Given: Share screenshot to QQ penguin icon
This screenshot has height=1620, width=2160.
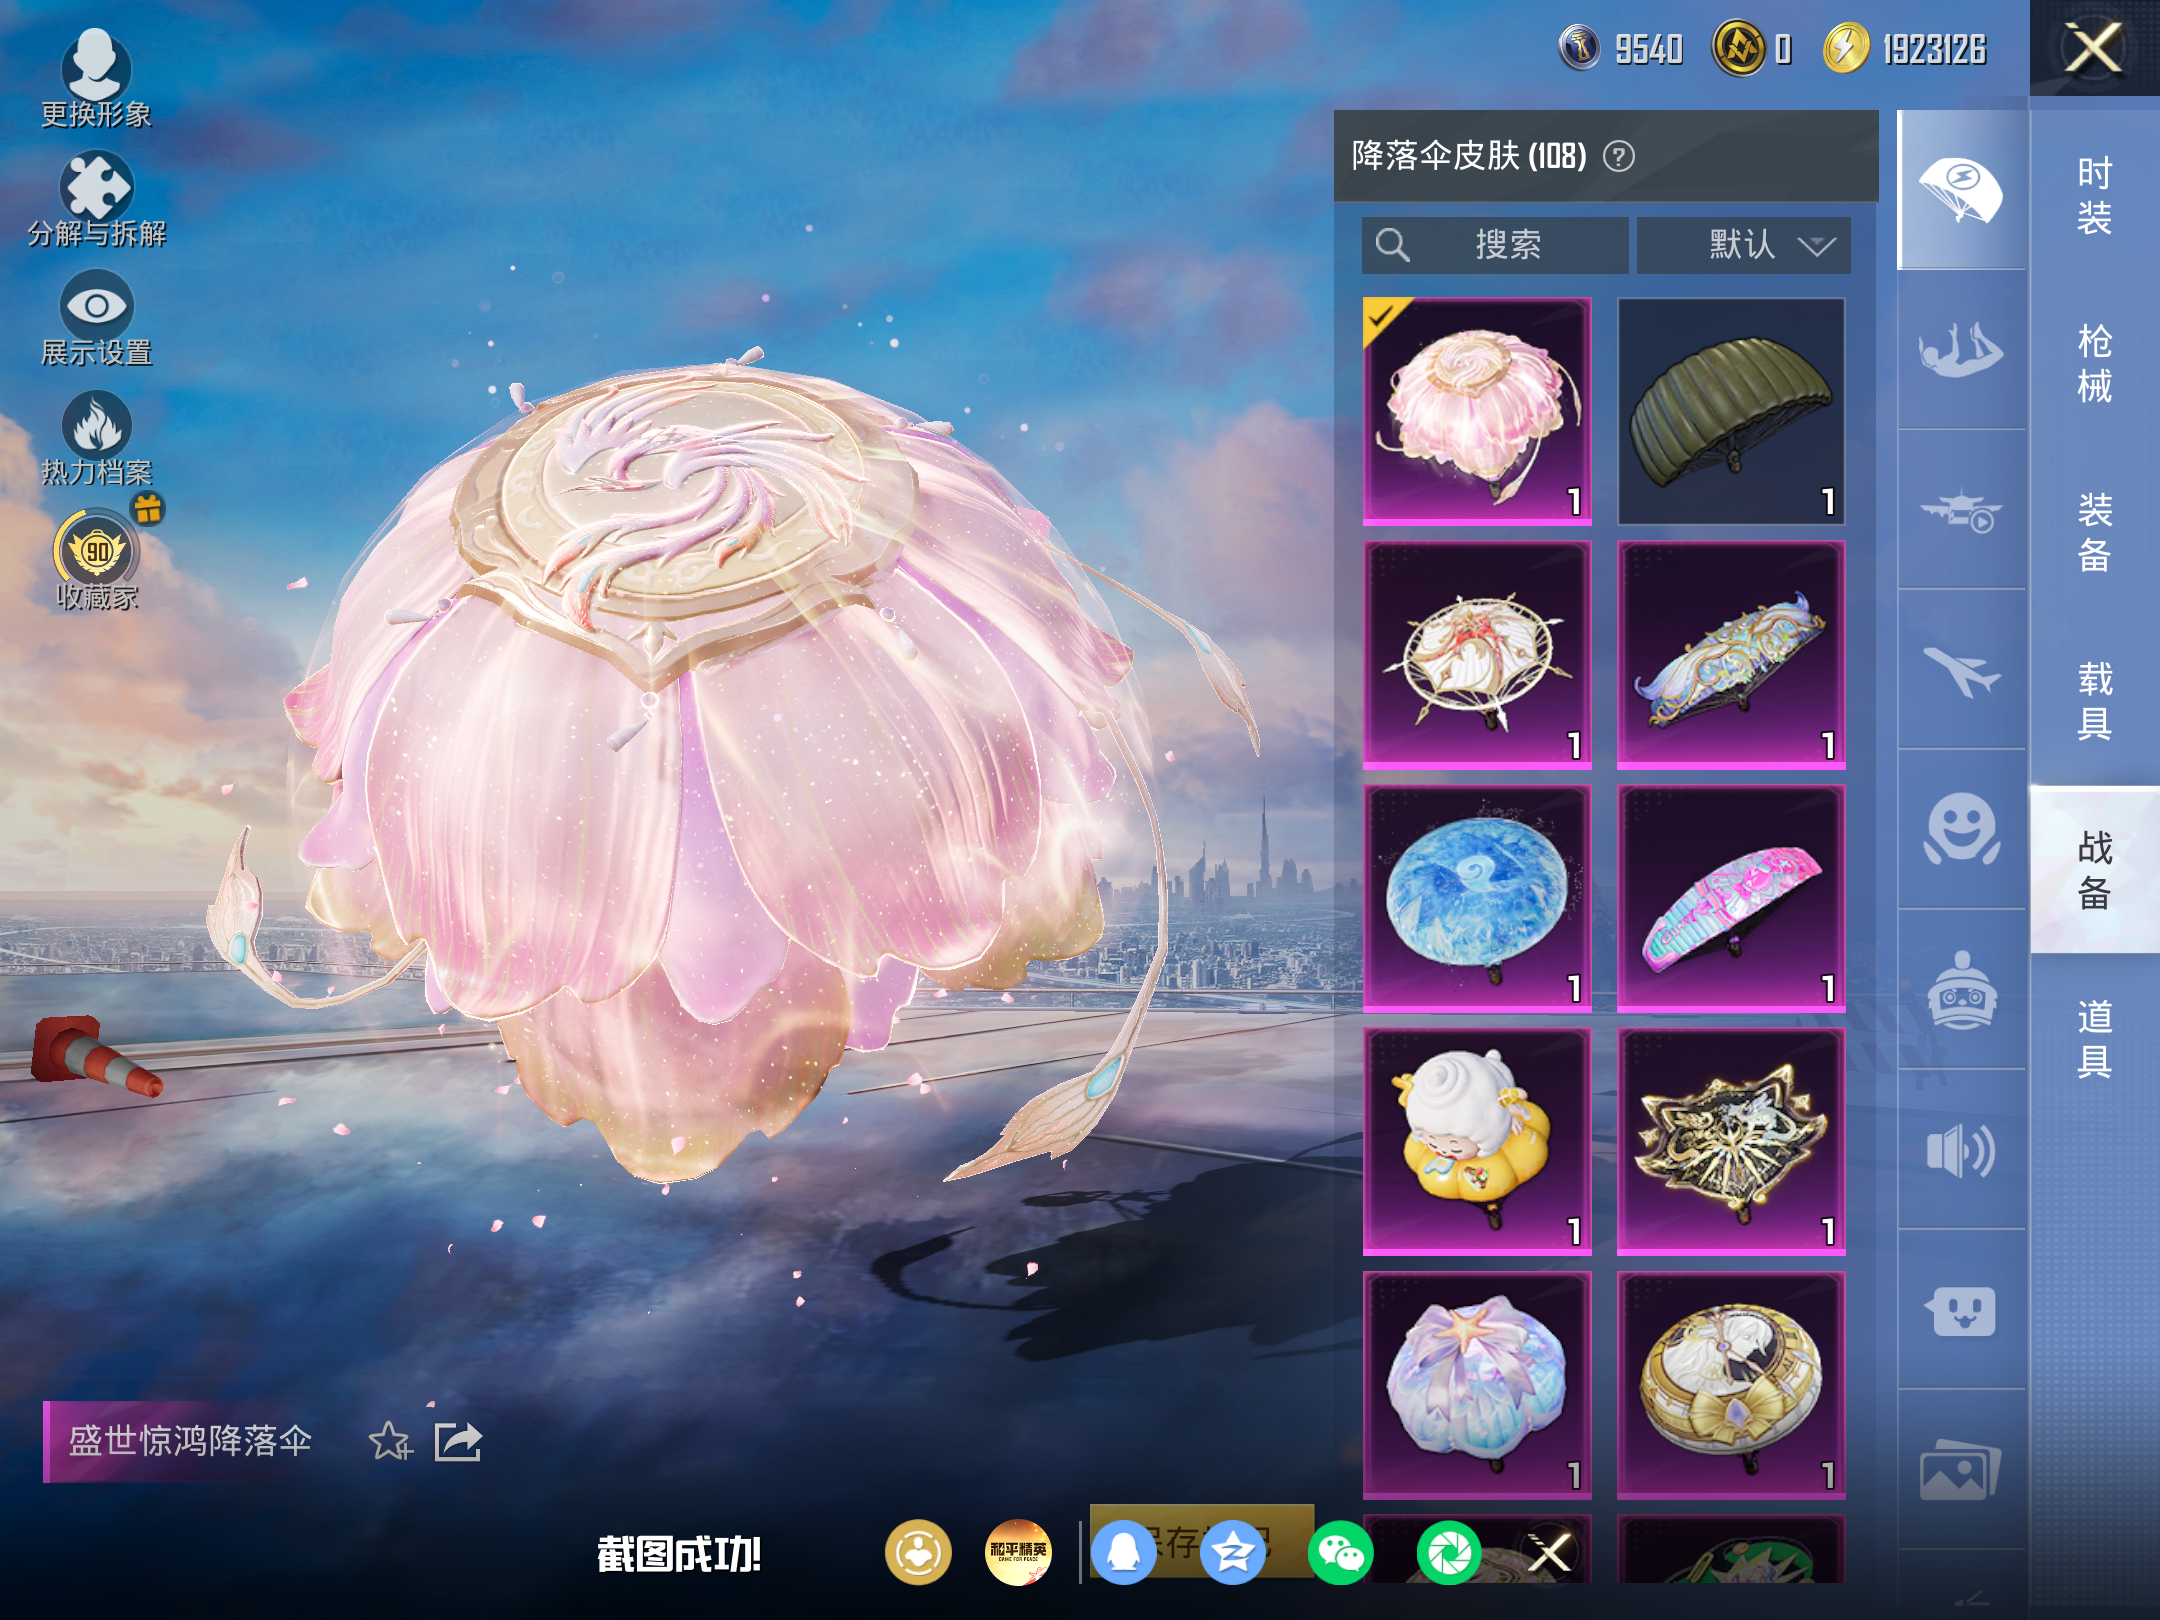Looking at the screenshot, I should 1124,1553.
